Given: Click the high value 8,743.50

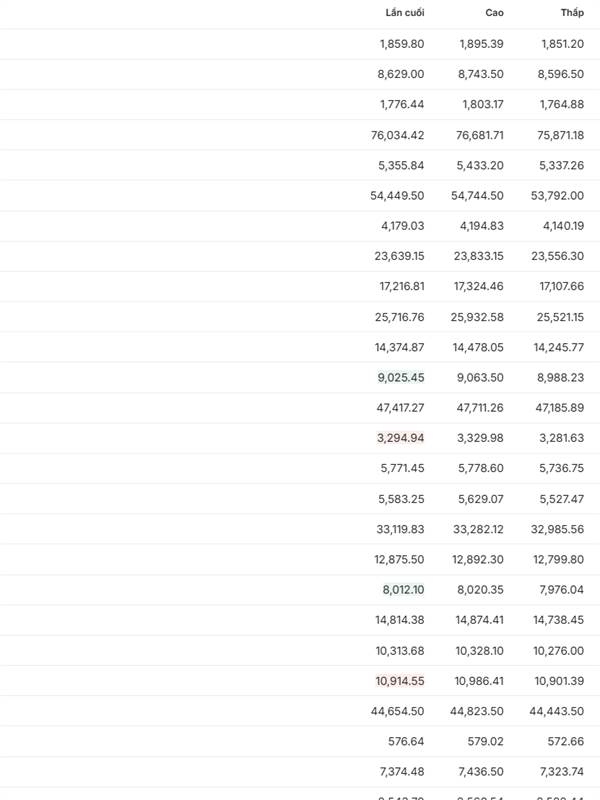Looking at the screenshot, I should (x=482, y=74).
